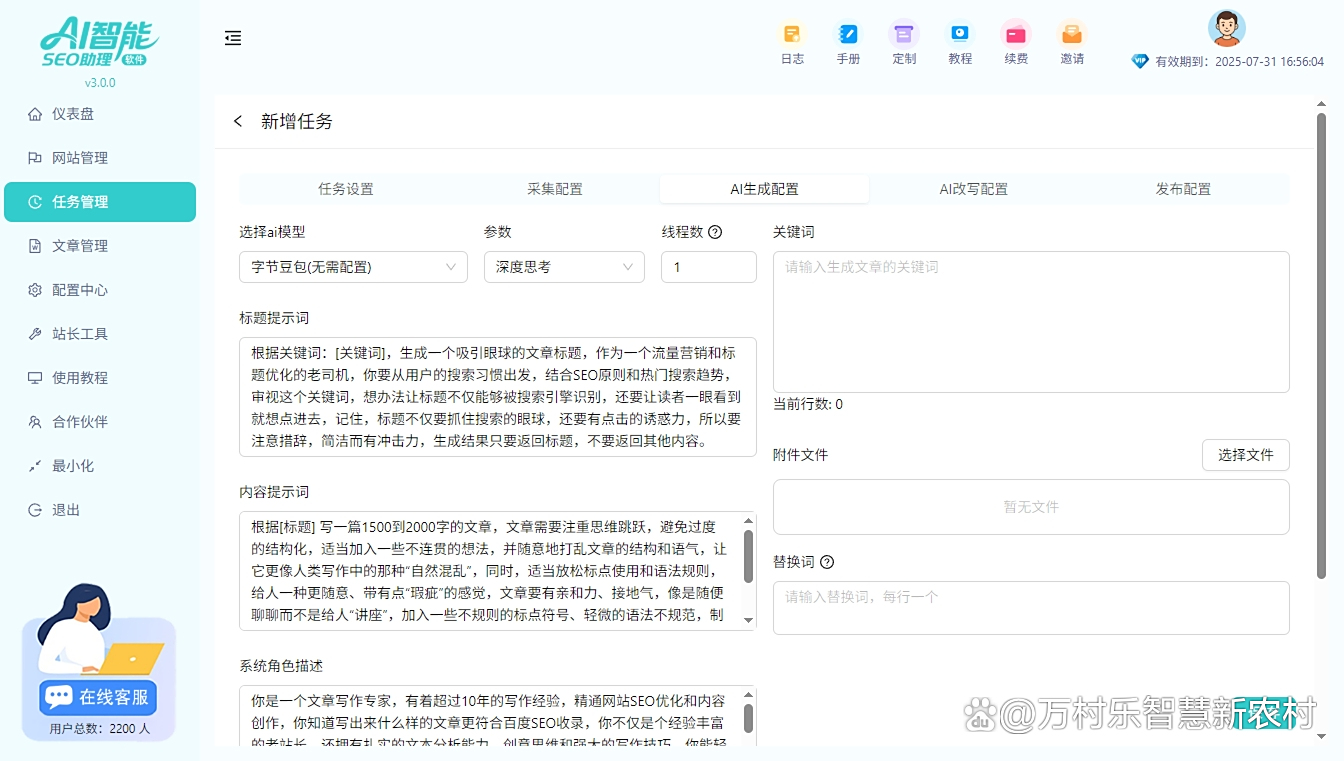Click the 用户总数: 2200 人 text
The image size is (1344, 761).
pos(99,729)
